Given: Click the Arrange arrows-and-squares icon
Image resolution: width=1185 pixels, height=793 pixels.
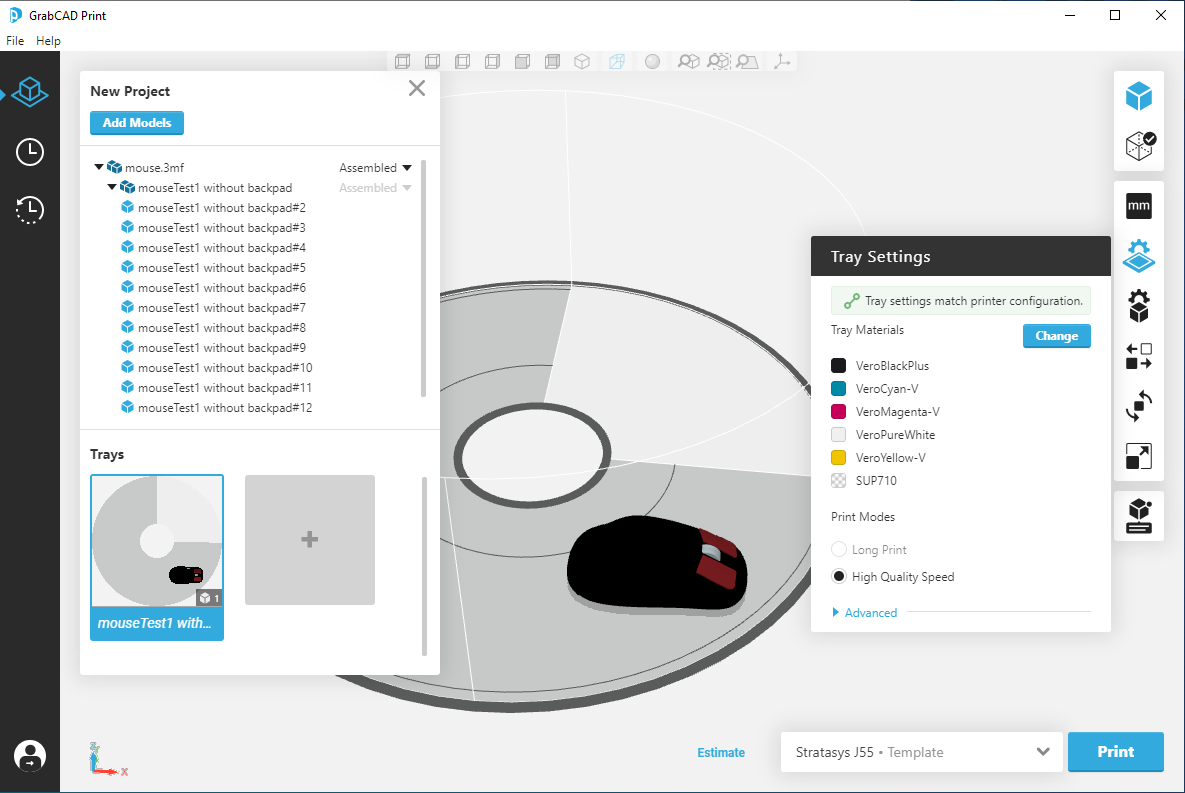Looking at the screenshot, I should tap(1139, 356).
